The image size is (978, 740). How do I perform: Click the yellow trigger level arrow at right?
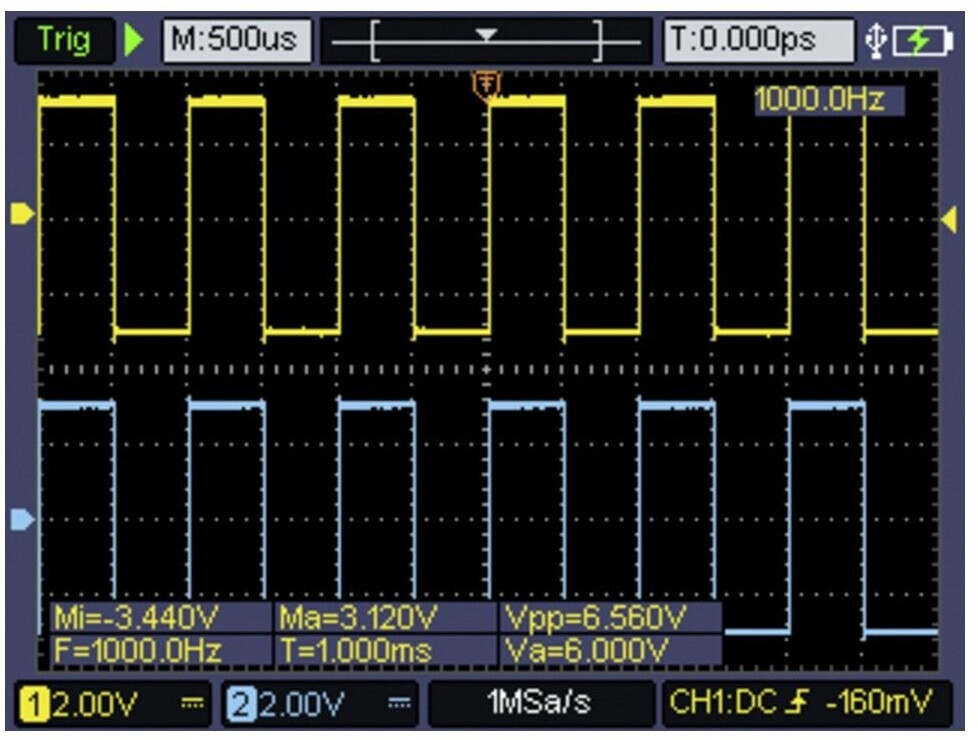coord(949,221)
